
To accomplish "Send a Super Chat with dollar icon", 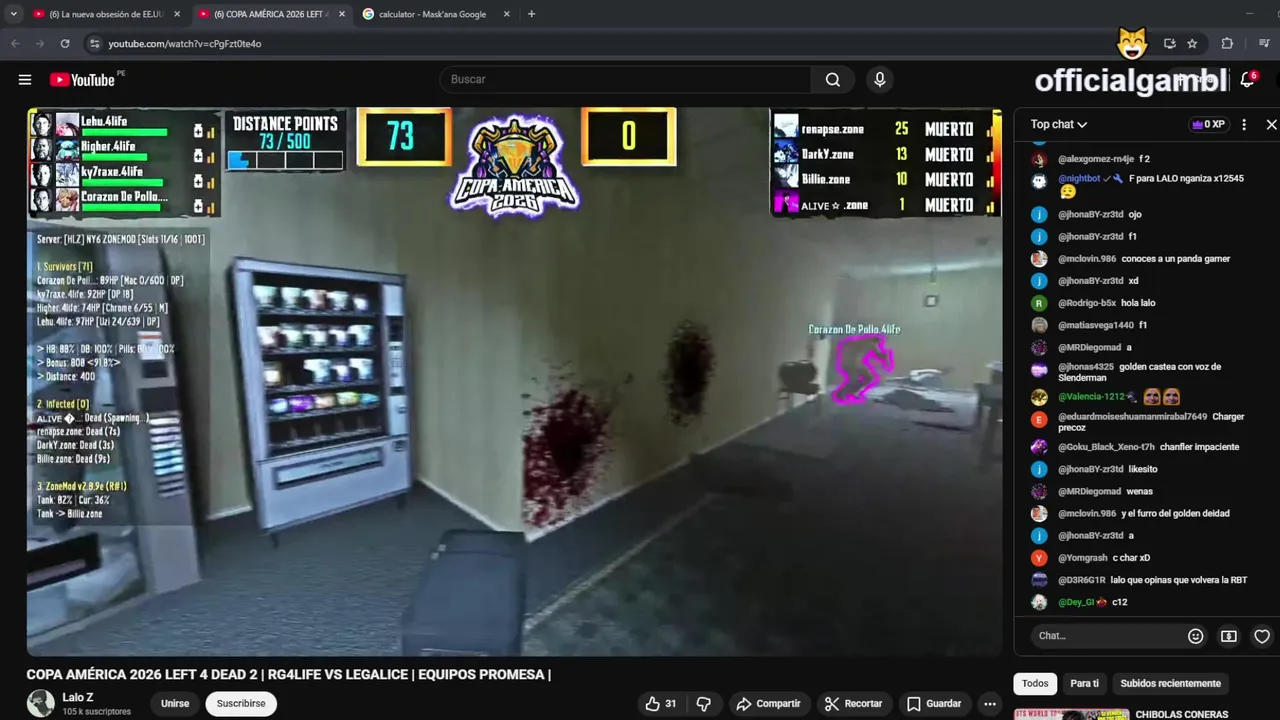I will pos(1229,636).
